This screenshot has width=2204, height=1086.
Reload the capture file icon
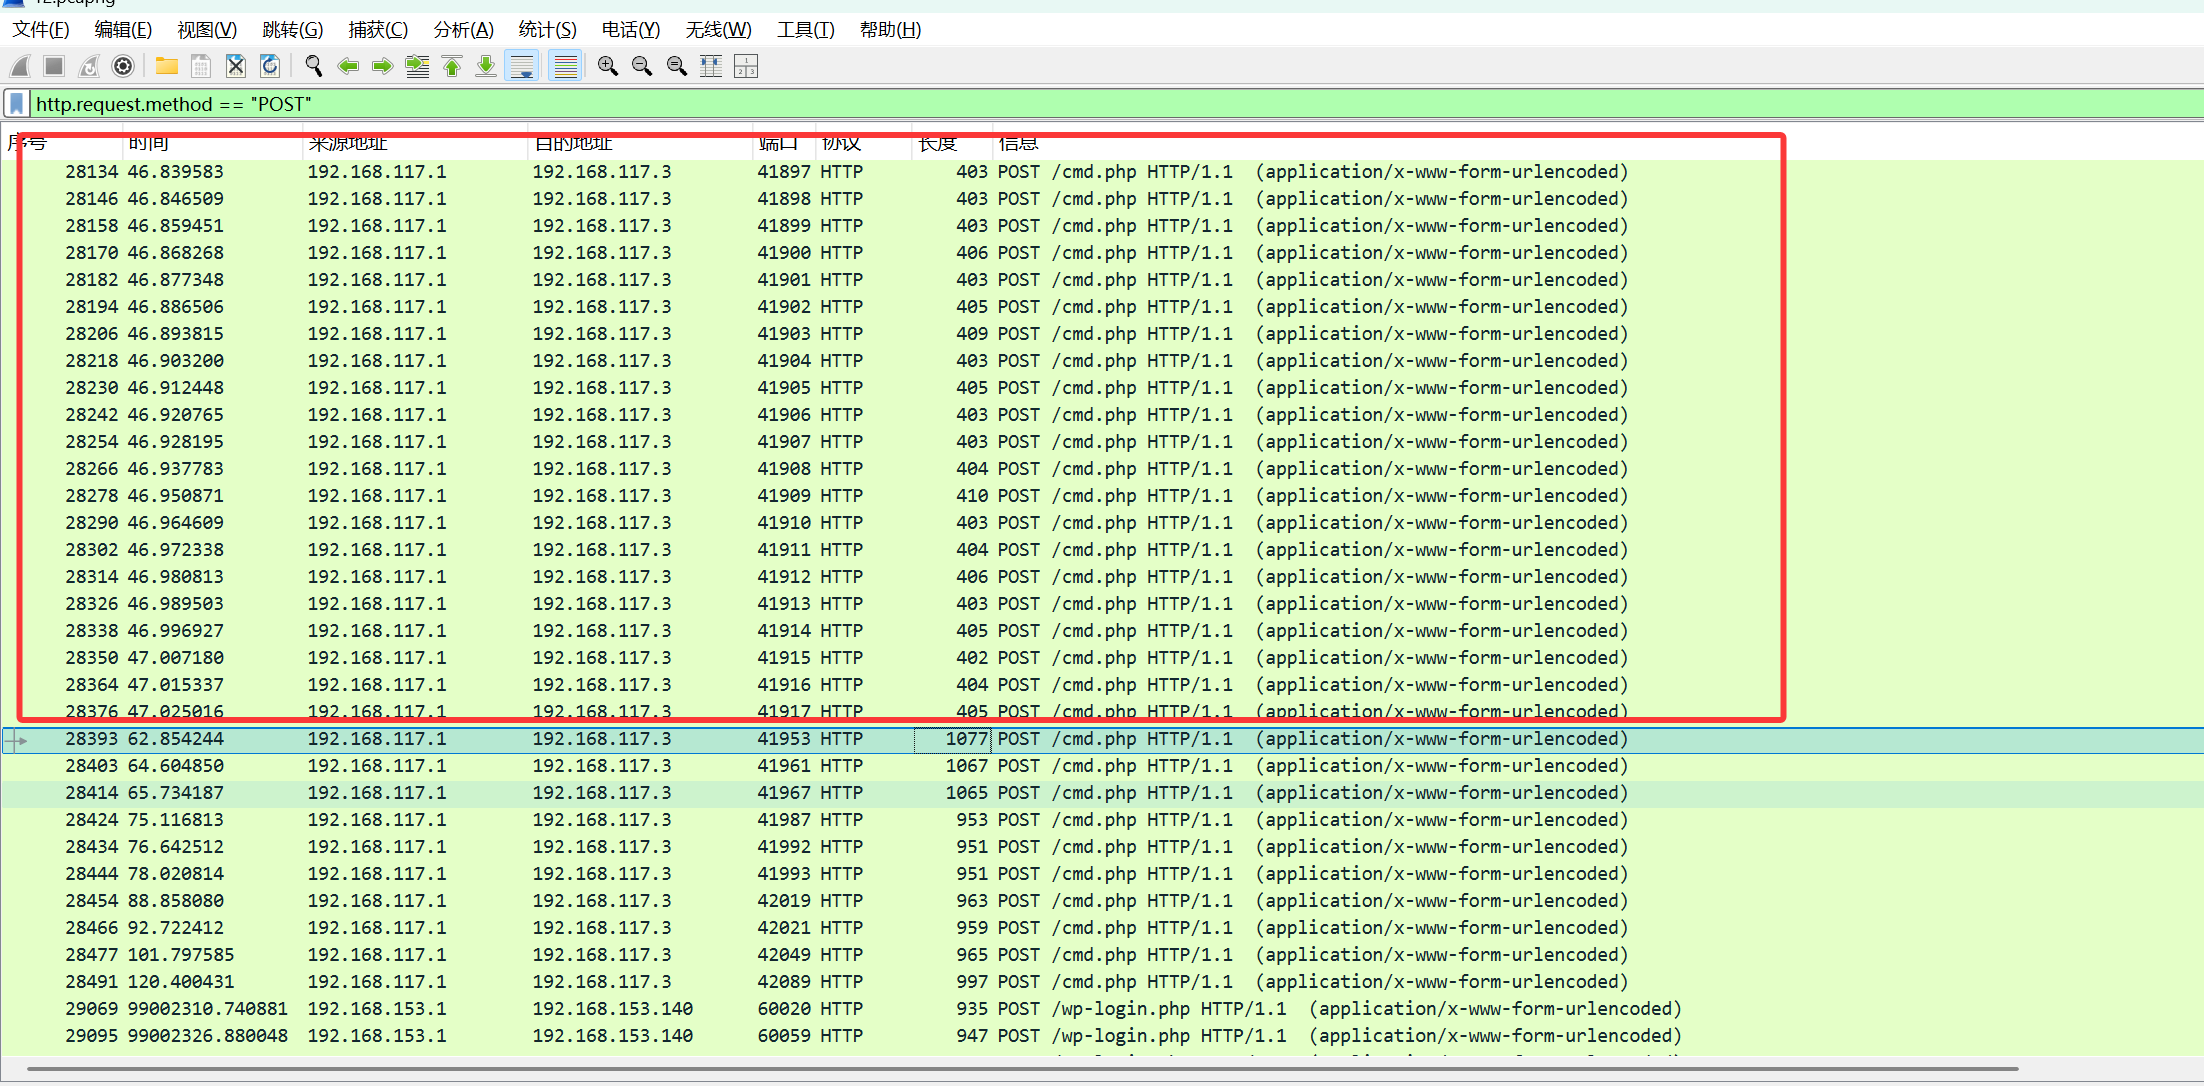[270, 67]
